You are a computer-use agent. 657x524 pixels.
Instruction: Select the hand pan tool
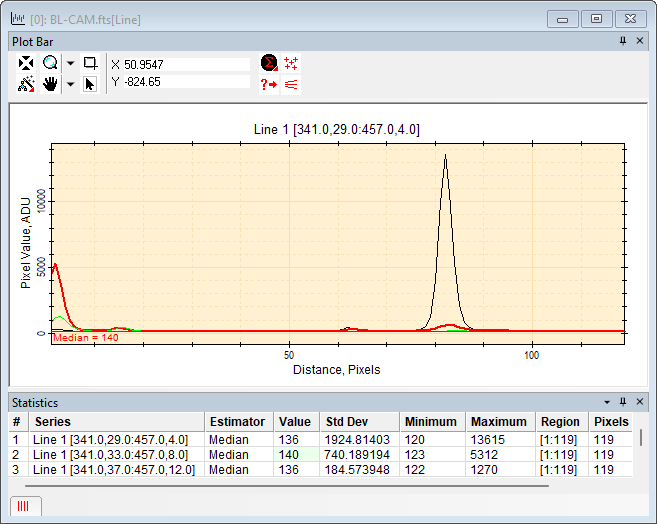click(x=50, y=84)
